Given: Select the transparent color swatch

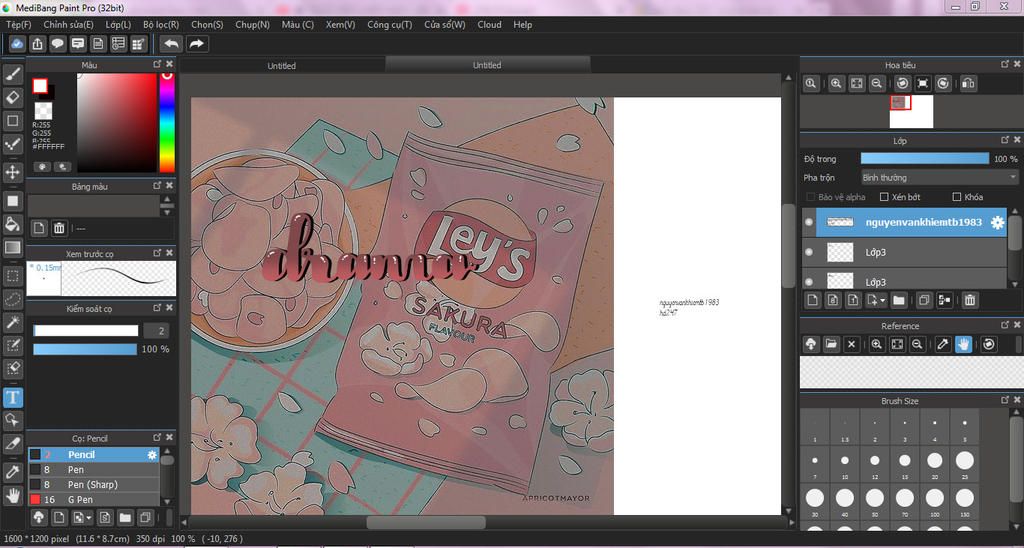Looking at the screenshot, I should click(43, 110).
